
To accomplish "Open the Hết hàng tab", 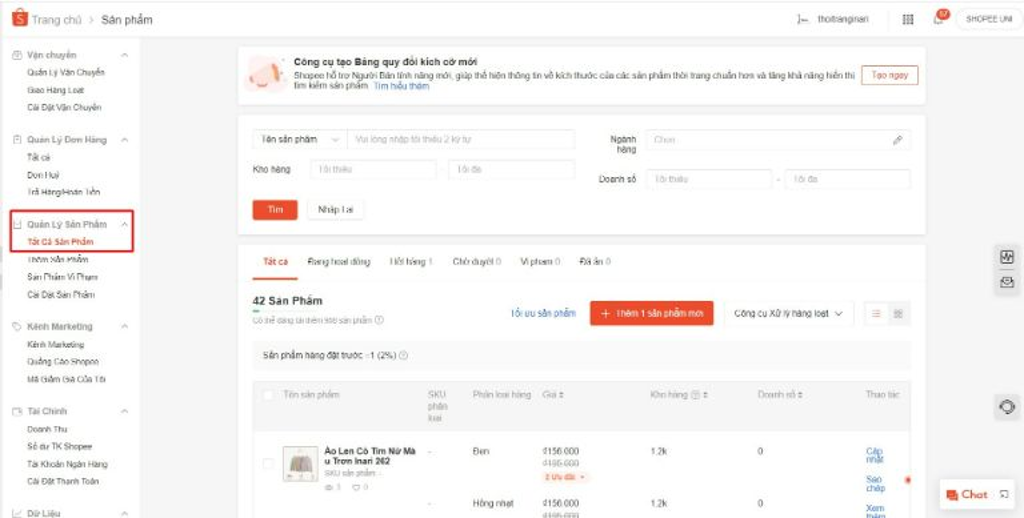I will click(411, 262).
